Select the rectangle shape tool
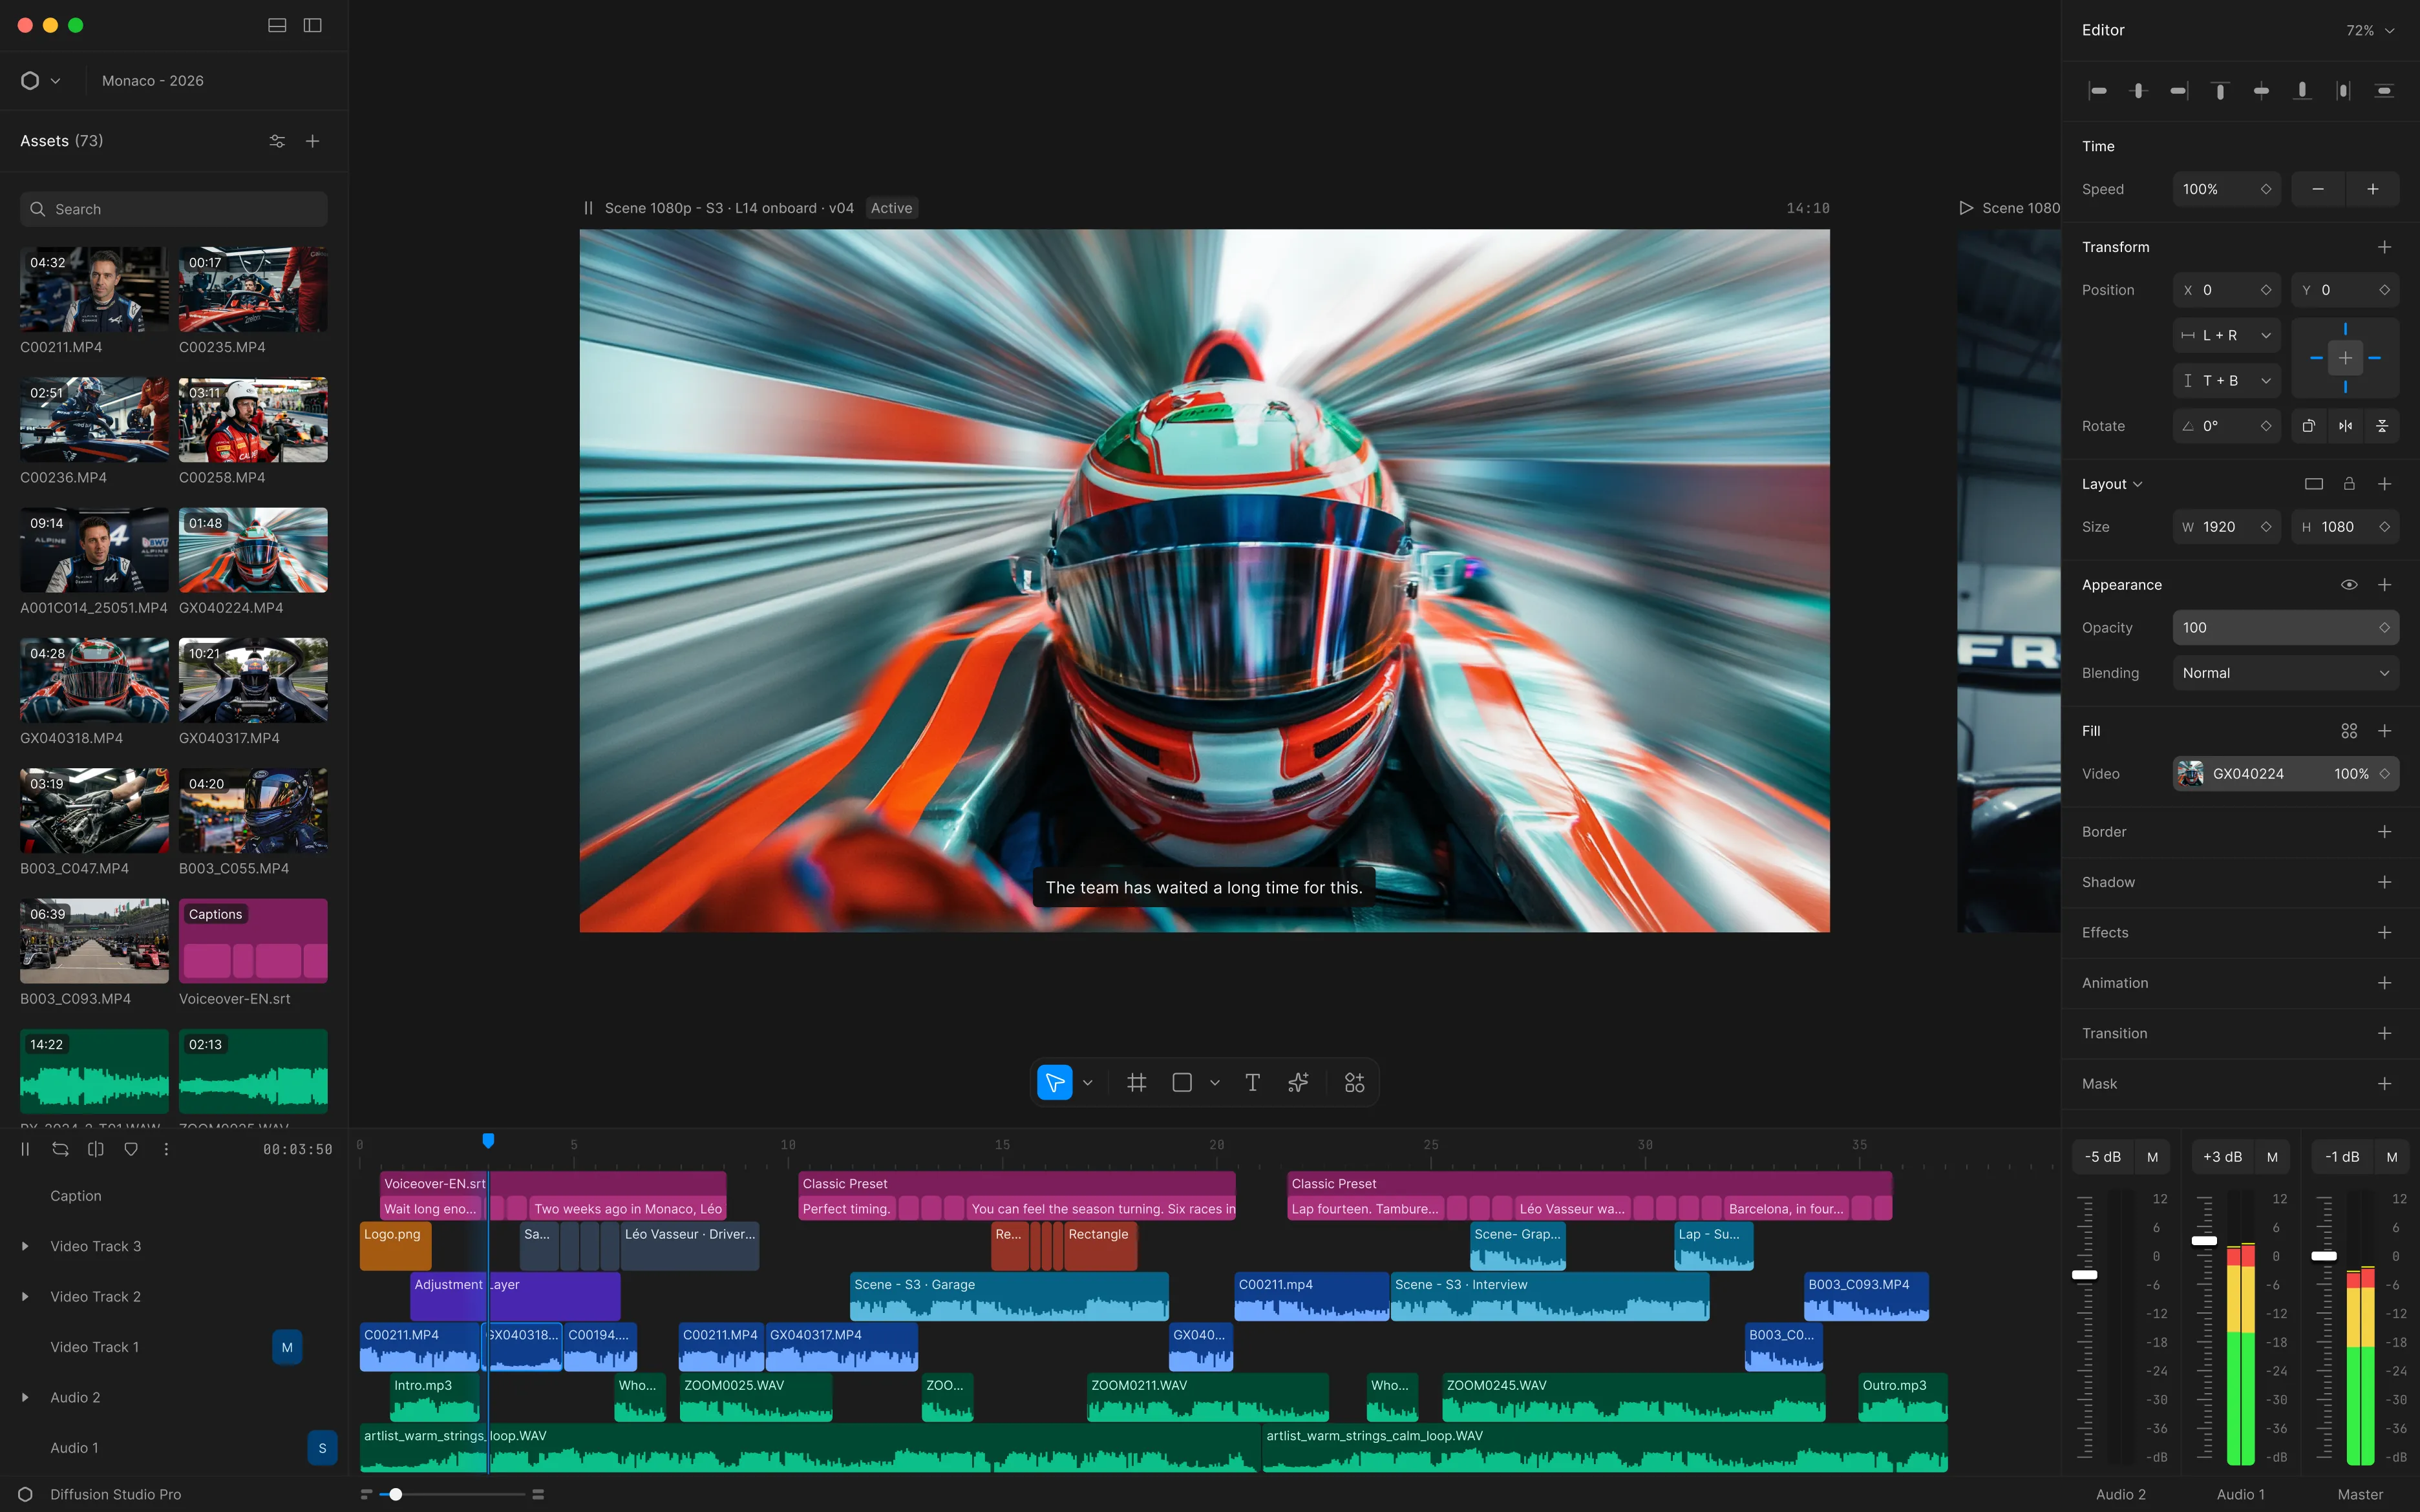This screenshot has height=1512, width=2420. point(1182,1082)
